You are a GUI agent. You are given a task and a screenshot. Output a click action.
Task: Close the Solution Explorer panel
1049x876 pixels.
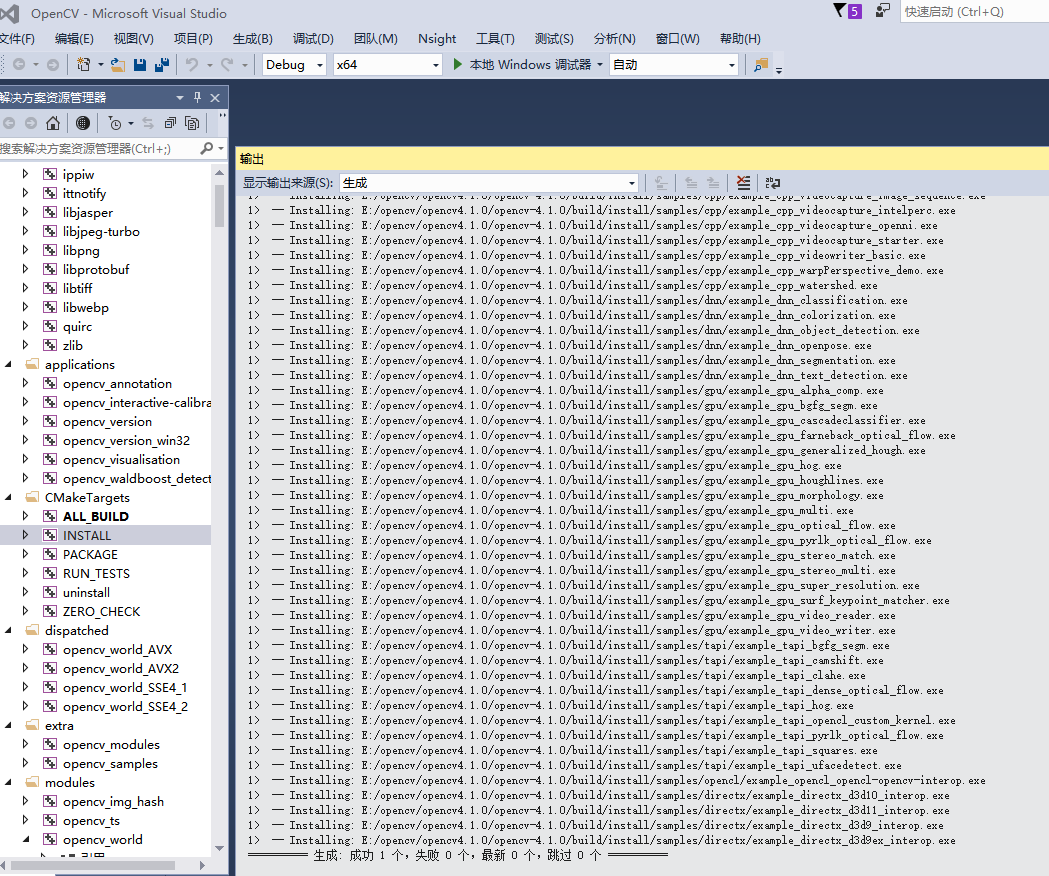coord(215,98)
